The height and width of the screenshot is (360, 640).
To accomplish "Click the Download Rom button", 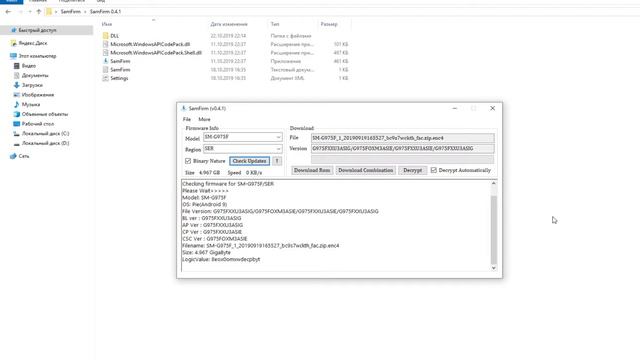I will pos(312,170).
